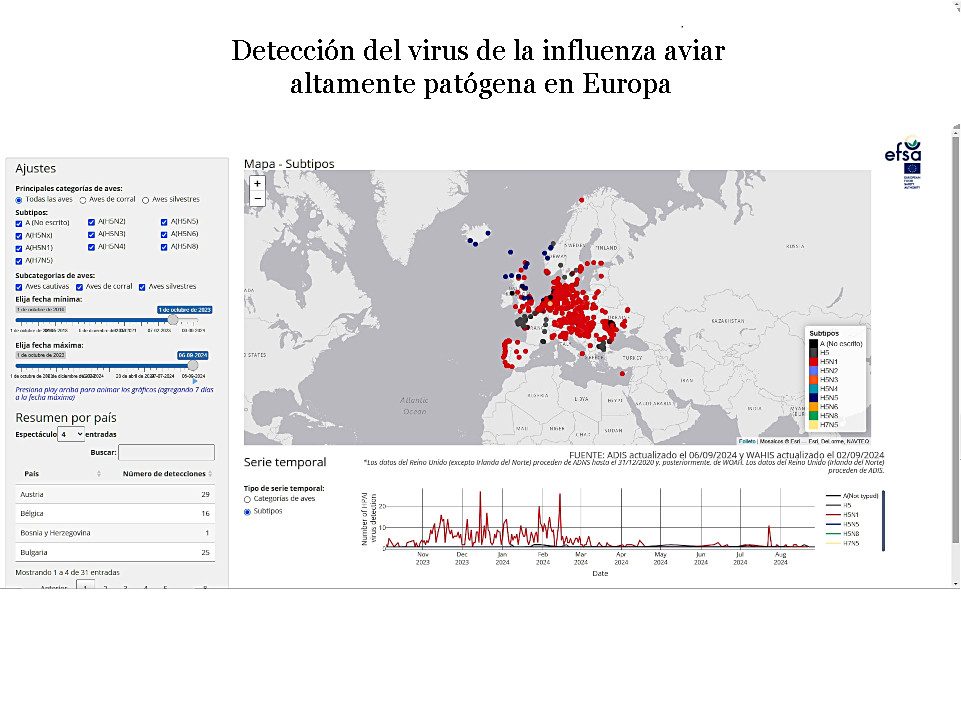Click the H5N5 dark blue map legend swatch
The width and height of the screenshot is (961, 721).
[813, 398]
